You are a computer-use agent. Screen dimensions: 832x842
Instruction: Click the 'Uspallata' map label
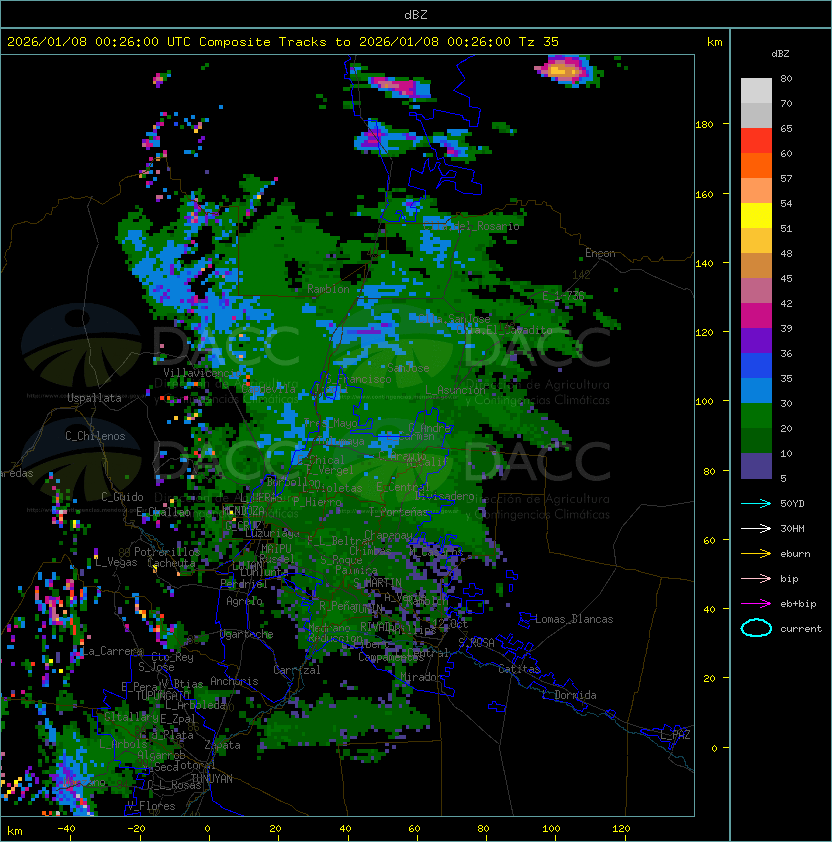click(94, 398)
